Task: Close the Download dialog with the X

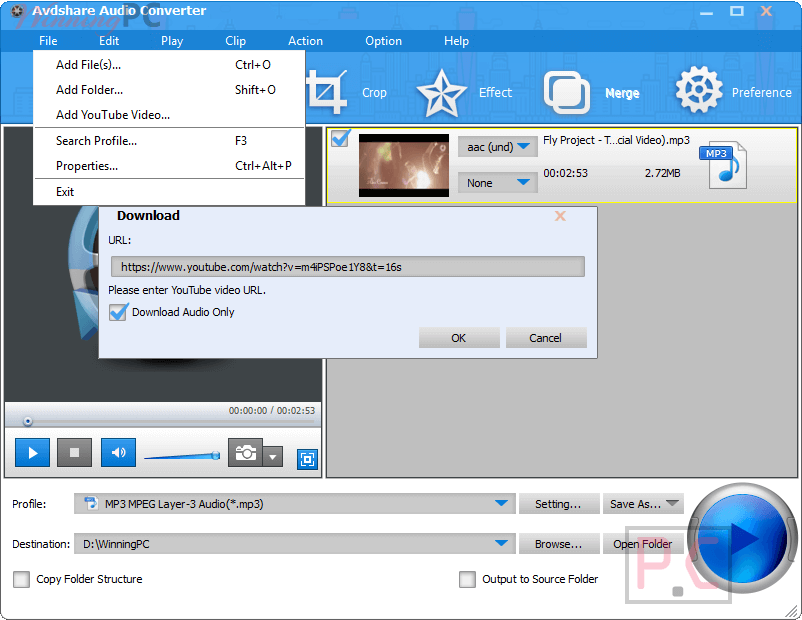Action: point(560,216)
